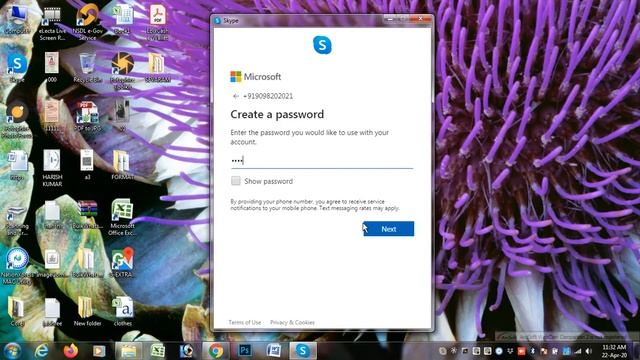Click the +919098202021 phone number text
640x360 pixels.
tap(268, 96)
